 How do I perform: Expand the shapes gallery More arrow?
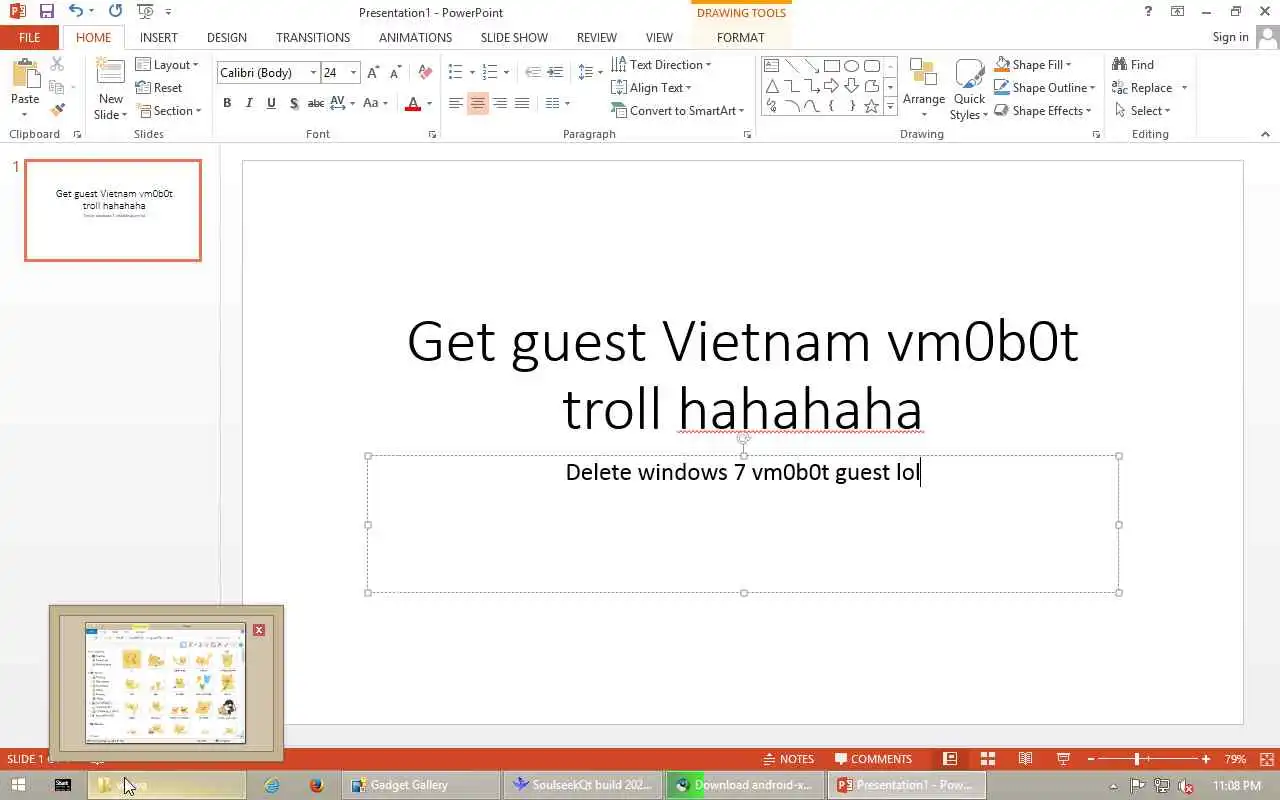click(x=890, y=107)
